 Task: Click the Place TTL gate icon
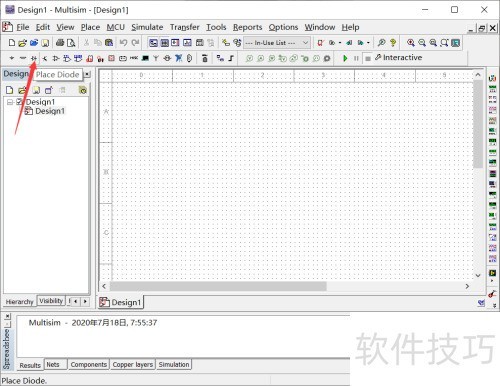[x=67, y=58]
